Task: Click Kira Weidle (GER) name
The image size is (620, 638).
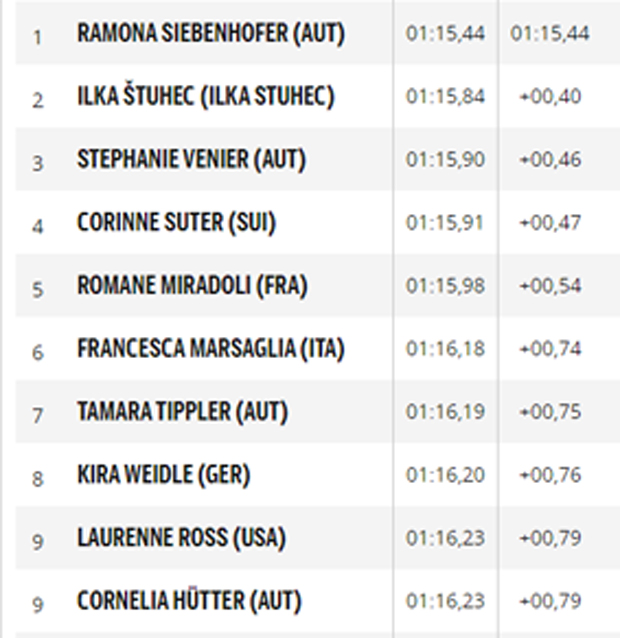Action: 163,475
